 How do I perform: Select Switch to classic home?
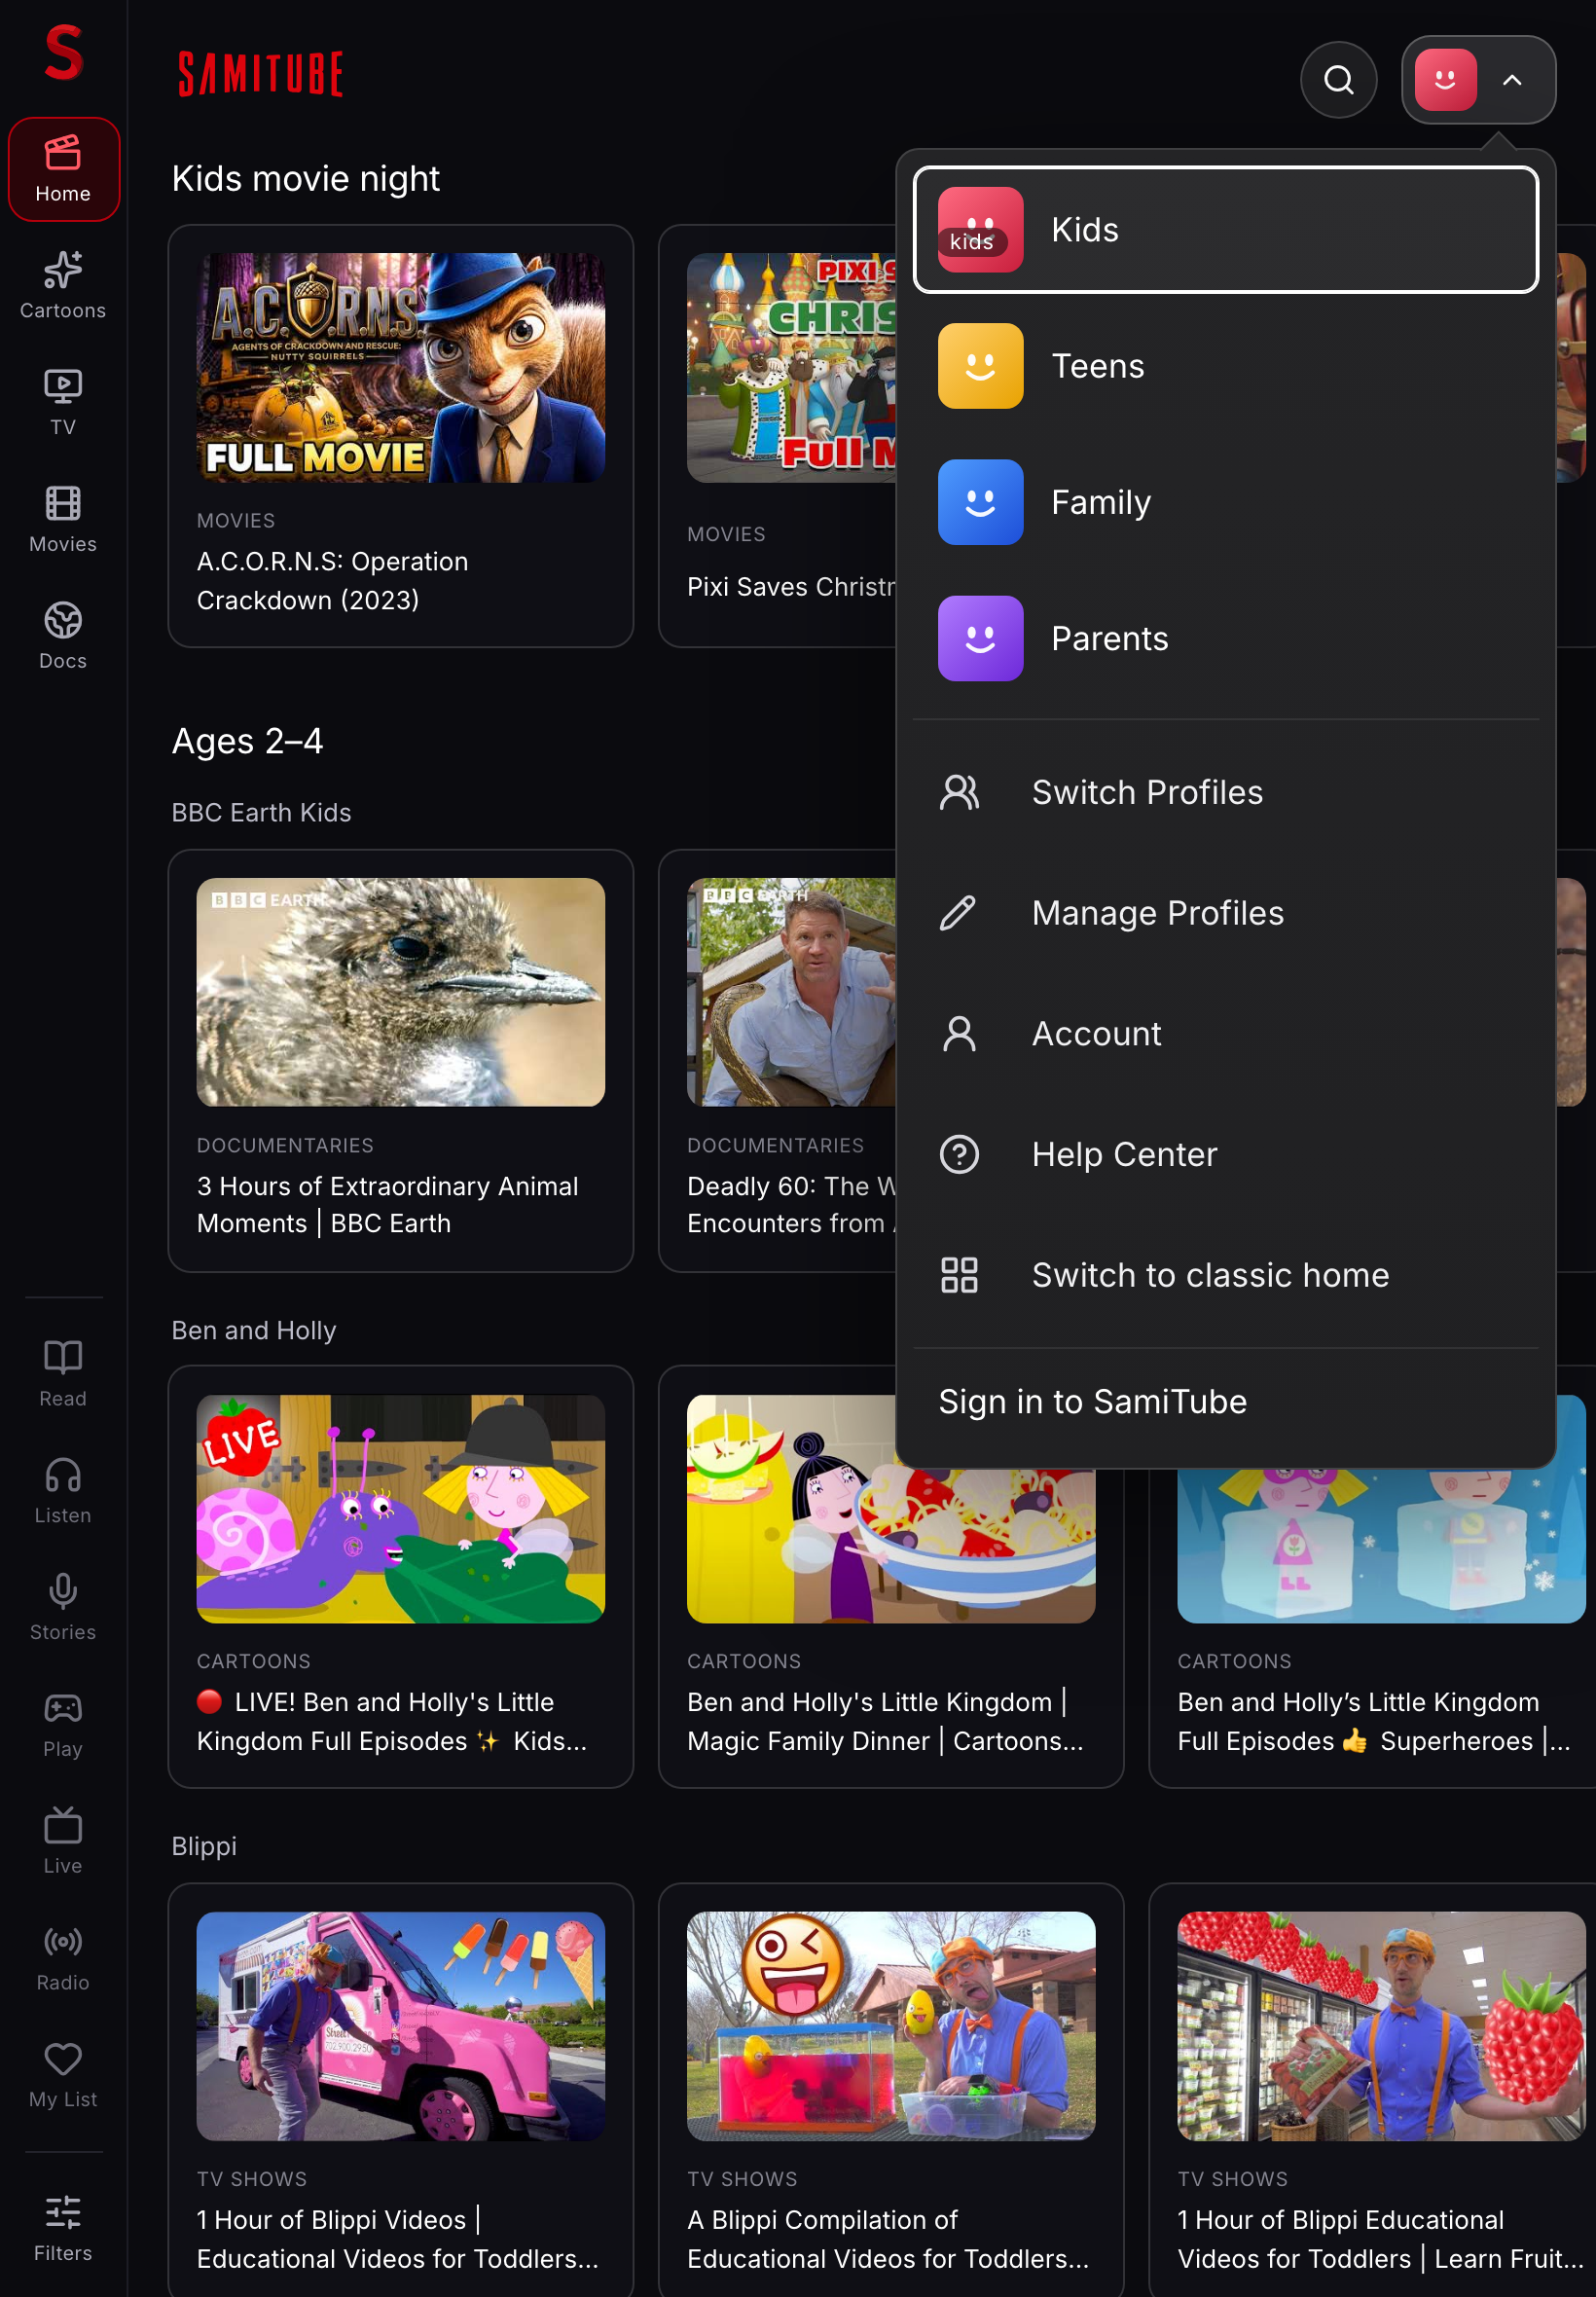[x=1225, y=1275]
